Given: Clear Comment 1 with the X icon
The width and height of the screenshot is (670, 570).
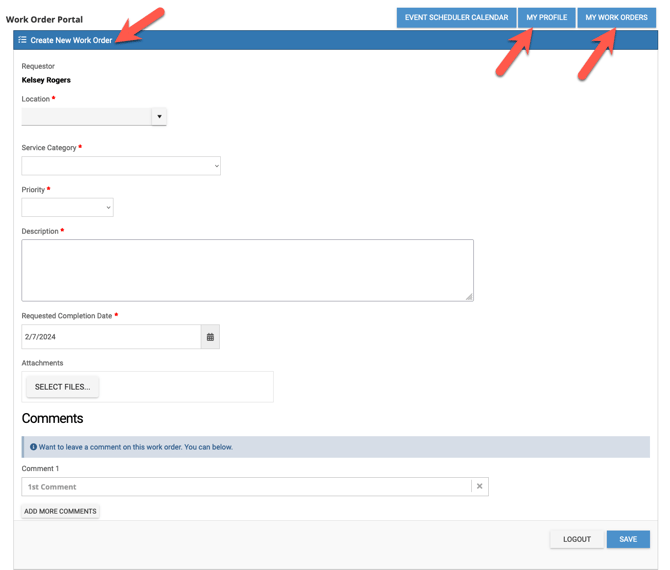Looking at the screenshot, I should (x=480, y=487).
